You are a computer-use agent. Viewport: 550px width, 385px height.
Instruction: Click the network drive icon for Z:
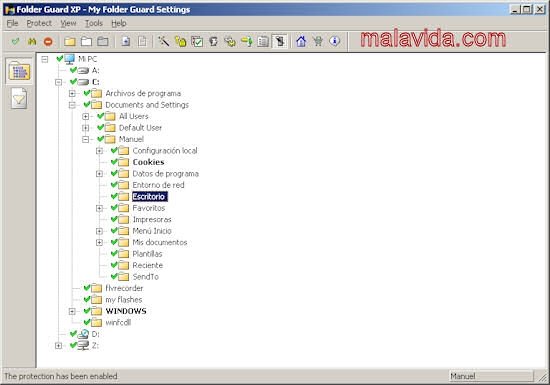83,345
